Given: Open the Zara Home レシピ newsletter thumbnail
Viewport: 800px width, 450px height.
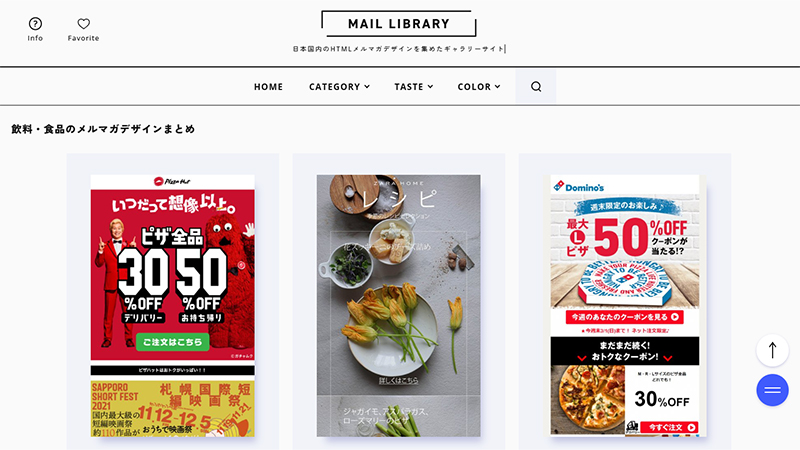Looking at the screenshot, I should pyautogui.click(x=398, y=306).
